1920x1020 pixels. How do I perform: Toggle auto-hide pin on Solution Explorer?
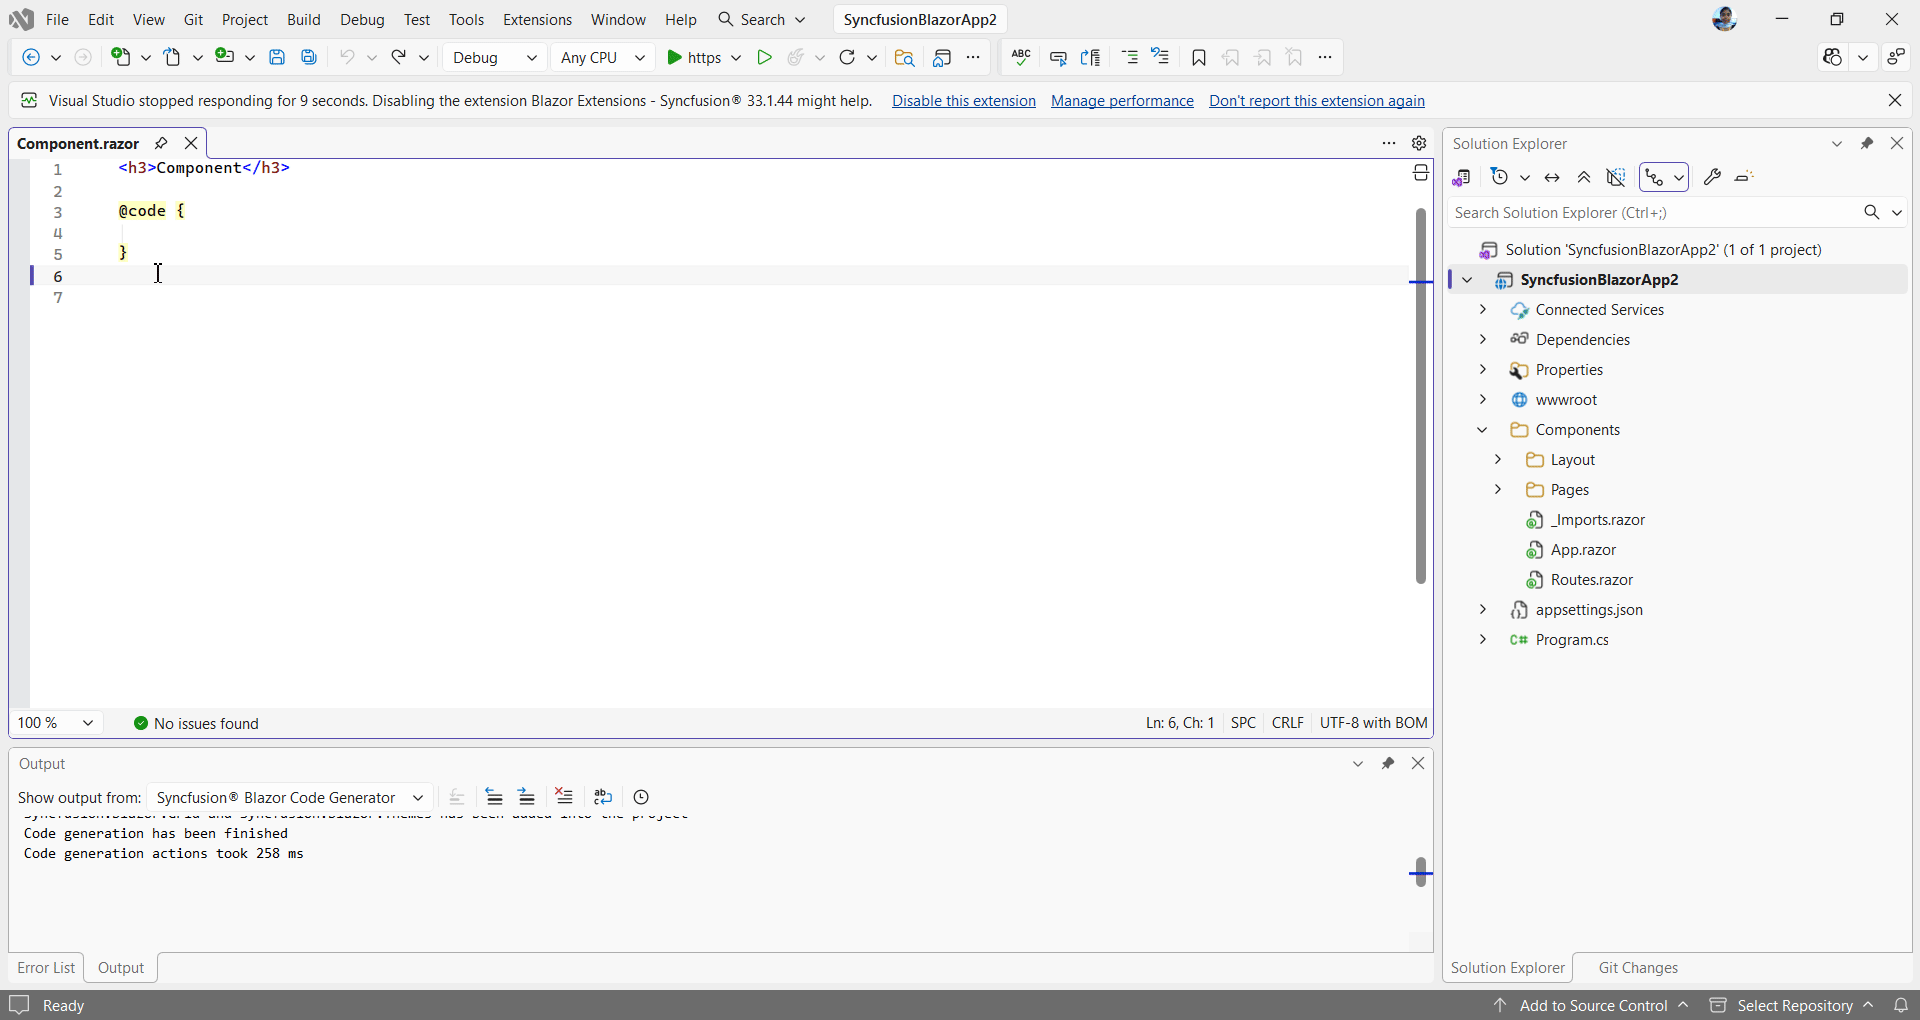(x=1867, y=143)
